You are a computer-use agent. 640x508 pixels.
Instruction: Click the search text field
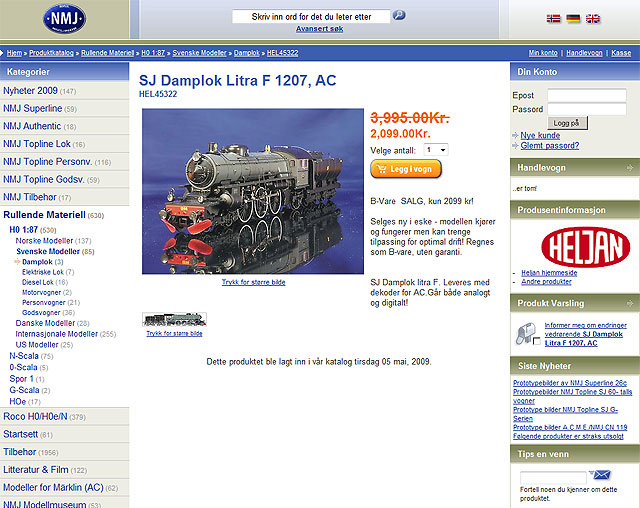tap(311, 17)
